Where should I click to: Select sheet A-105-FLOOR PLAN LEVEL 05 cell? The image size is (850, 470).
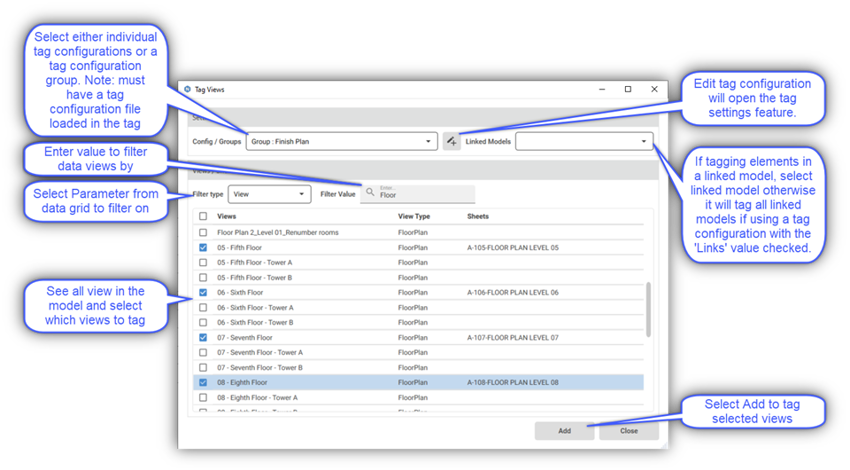tap(513, 248)
